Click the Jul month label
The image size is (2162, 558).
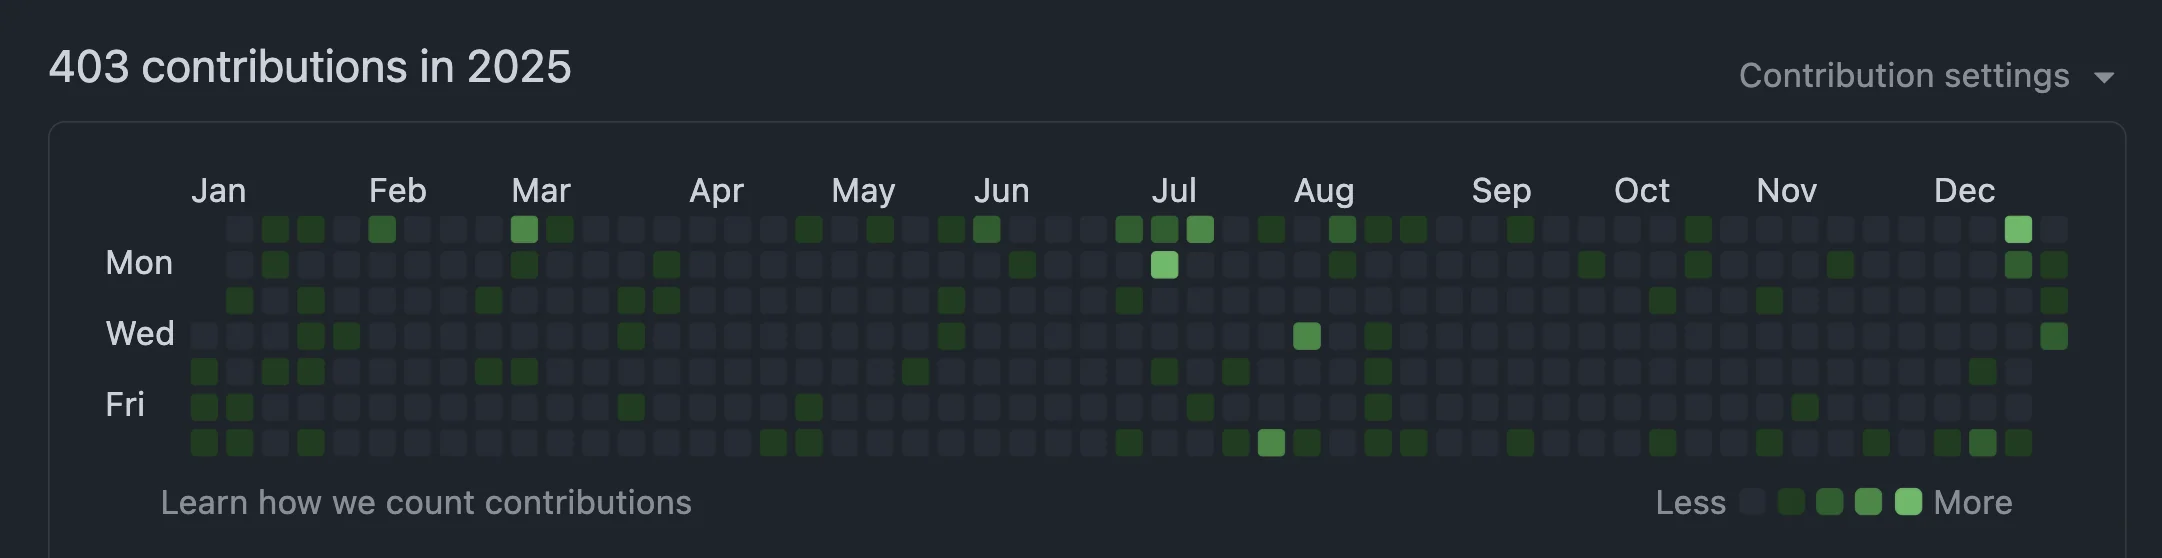point(1174,190)
